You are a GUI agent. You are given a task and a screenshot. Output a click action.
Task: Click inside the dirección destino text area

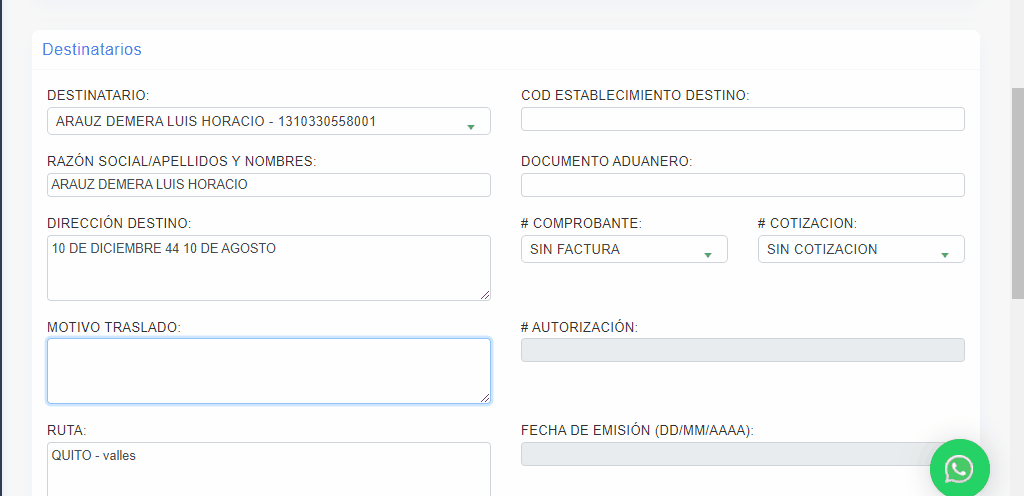click(268, 268)
